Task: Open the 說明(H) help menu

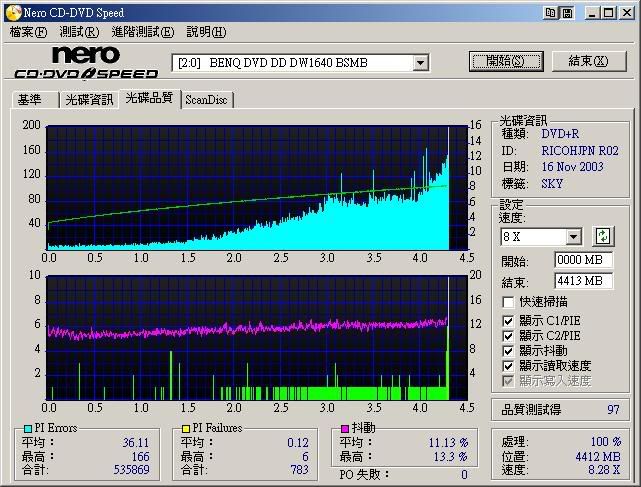Action: click(x=206, y=32)
